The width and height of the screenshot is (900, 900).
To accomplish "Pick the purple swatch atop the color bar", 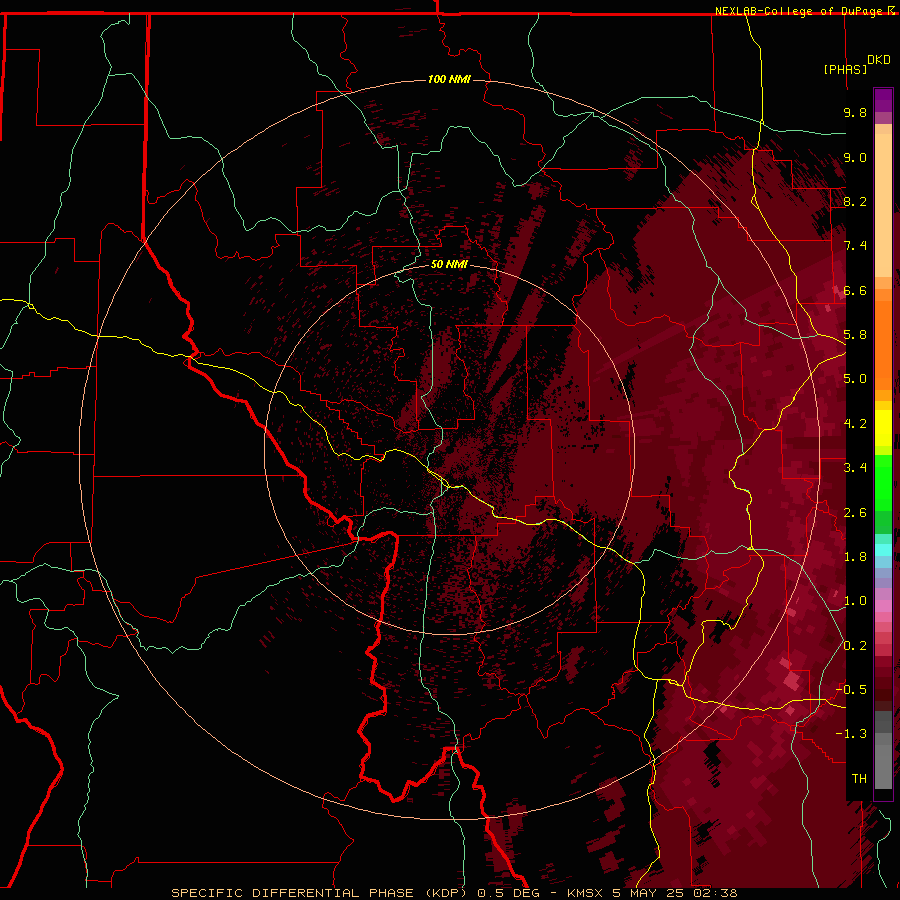I will point(883,100).
